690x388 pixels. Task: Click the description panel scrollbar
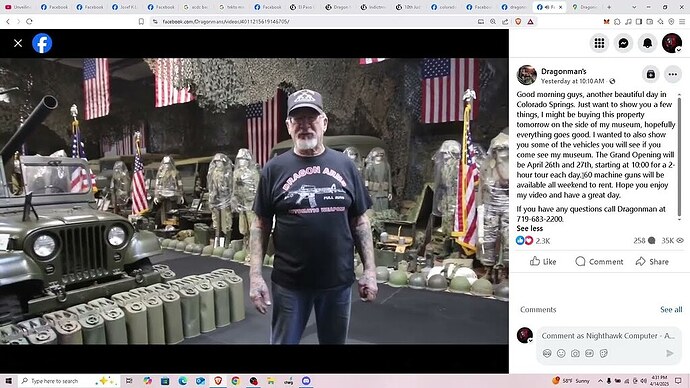click(679, 156)
